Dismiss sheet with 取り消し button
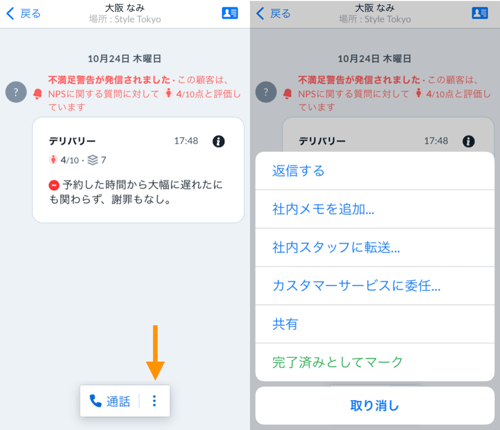 click(x=375, y=406)
